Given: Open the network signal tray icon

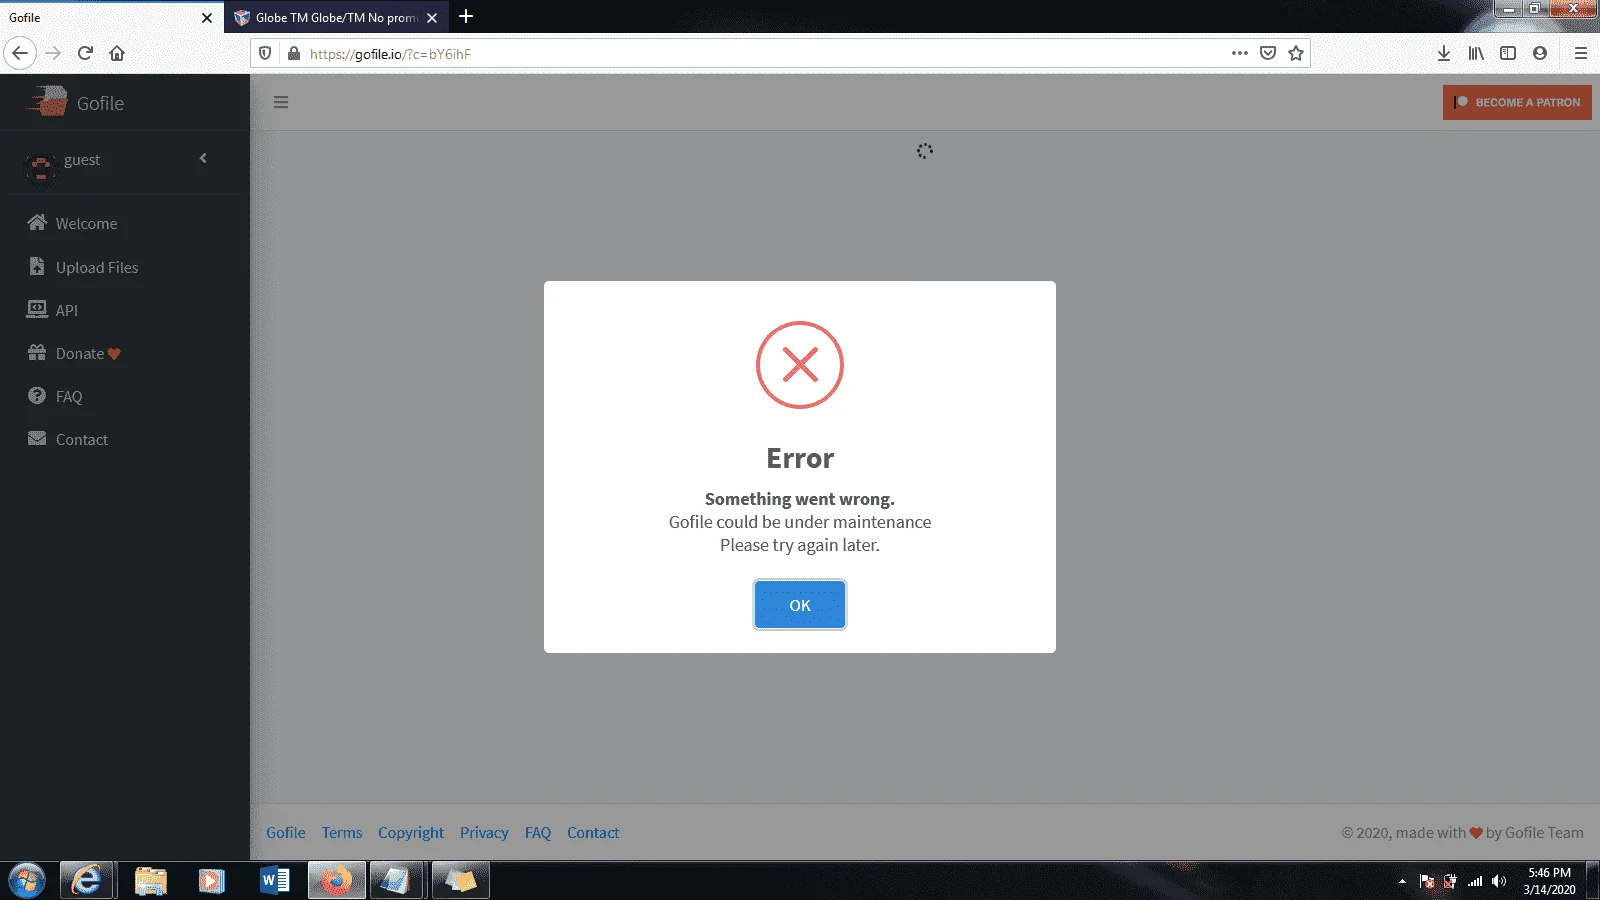Looking at the screenshot, I should tap(1475, 881).
